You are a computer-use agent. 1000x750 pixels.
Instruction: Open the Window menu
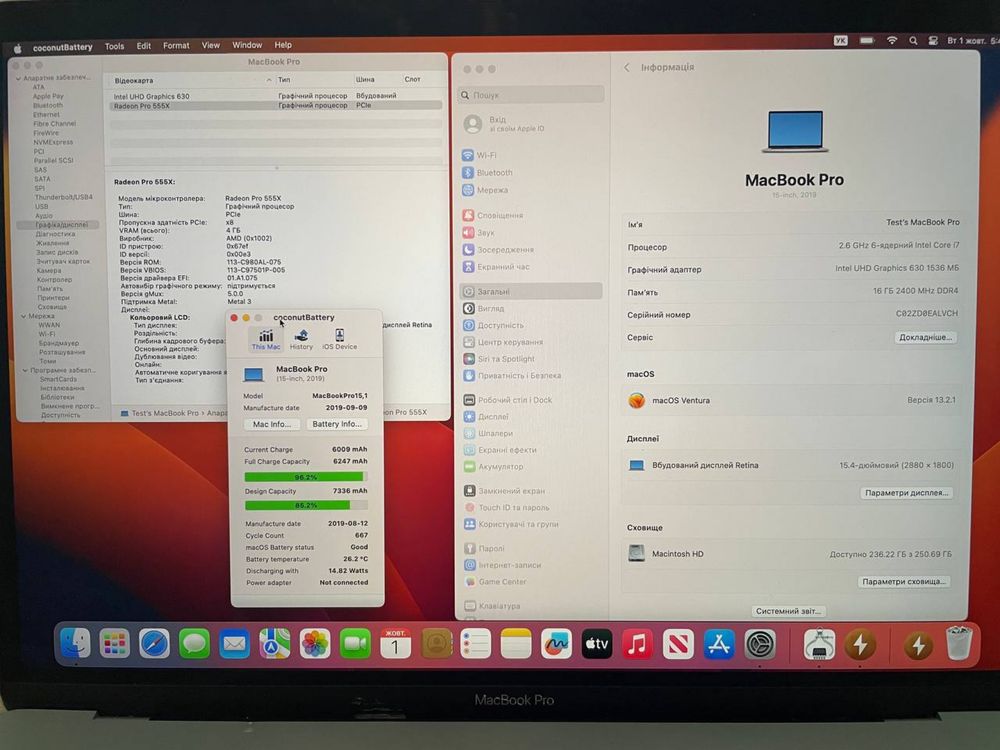click(247, 45)
